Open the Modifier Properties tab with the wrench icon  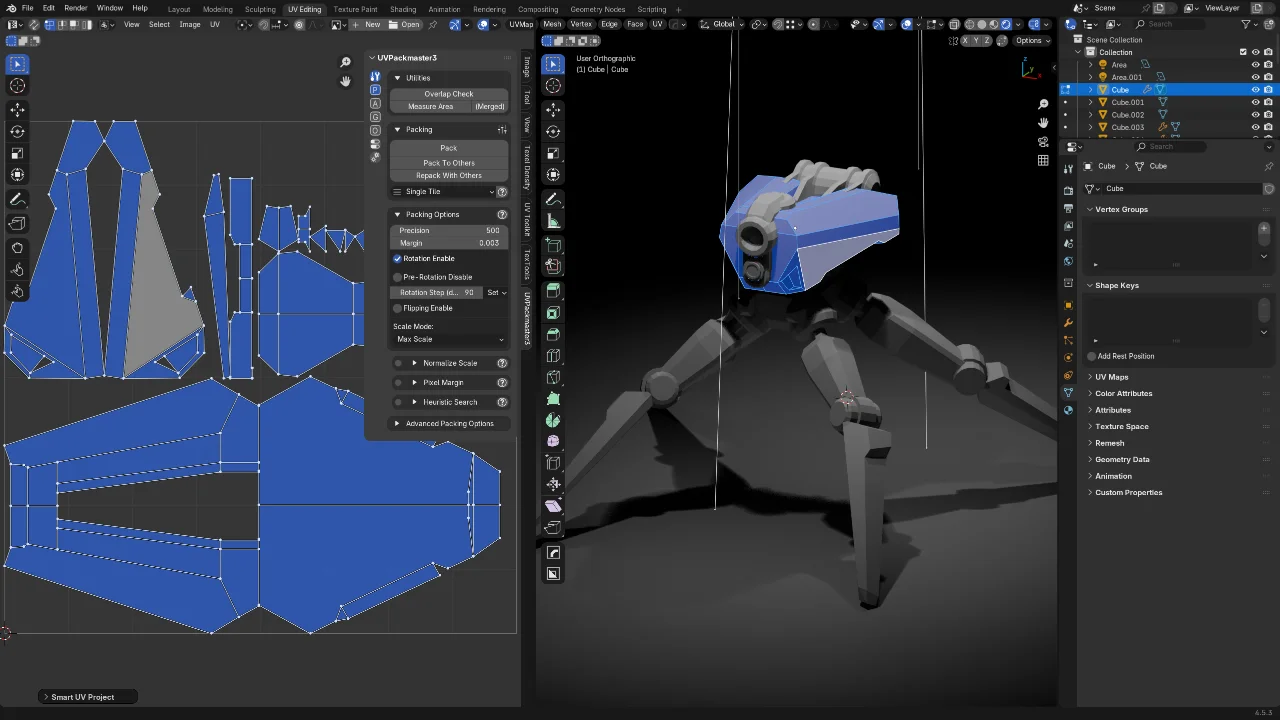coord(1067,322)
